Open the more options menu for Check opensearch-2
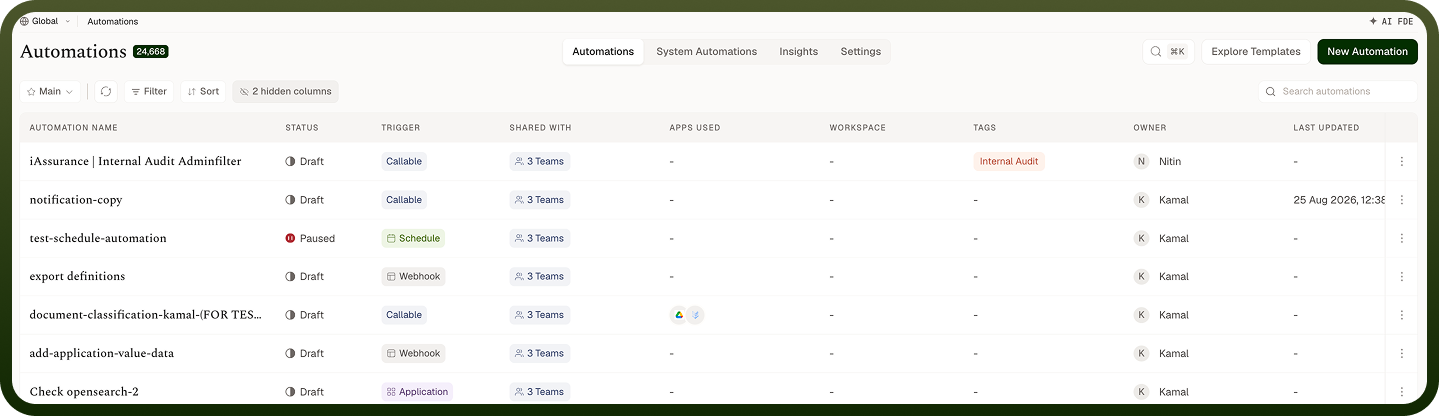This screenshot has width=1439, height=416. [1401, 392]
